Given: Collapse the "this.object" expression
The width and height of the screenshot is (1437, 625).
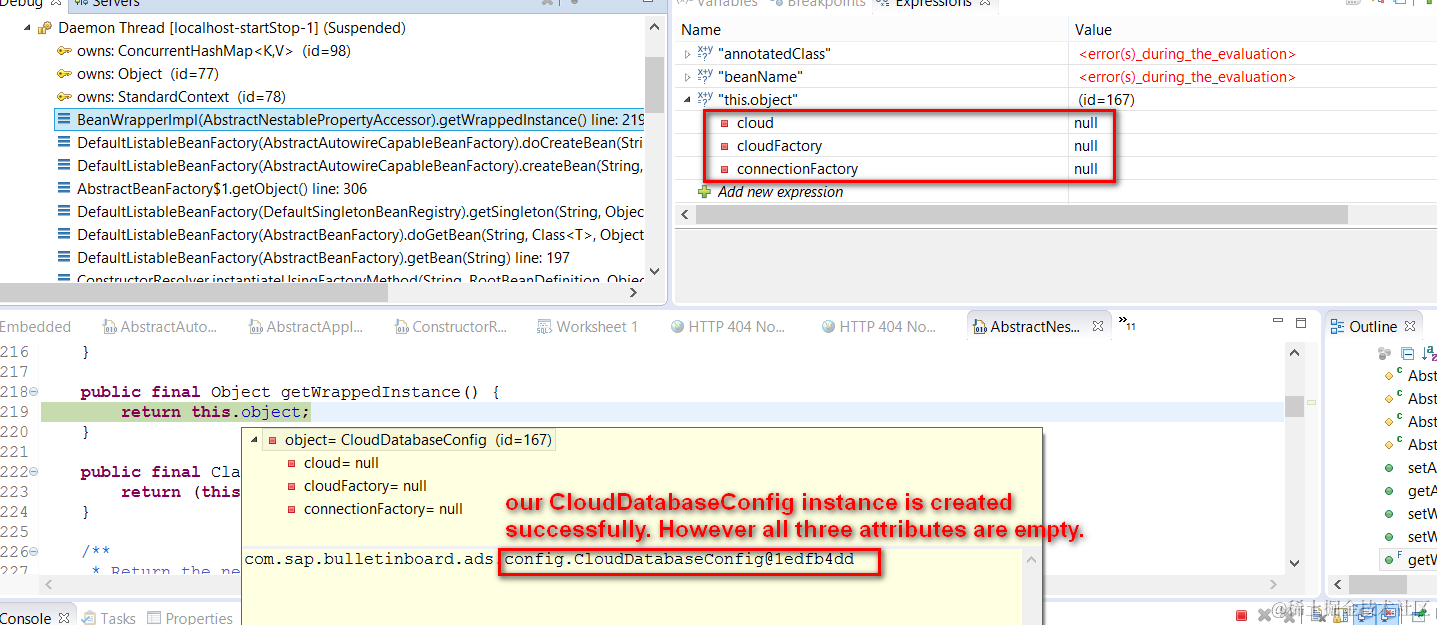Looking at the screenshot, I should [687, 99].
